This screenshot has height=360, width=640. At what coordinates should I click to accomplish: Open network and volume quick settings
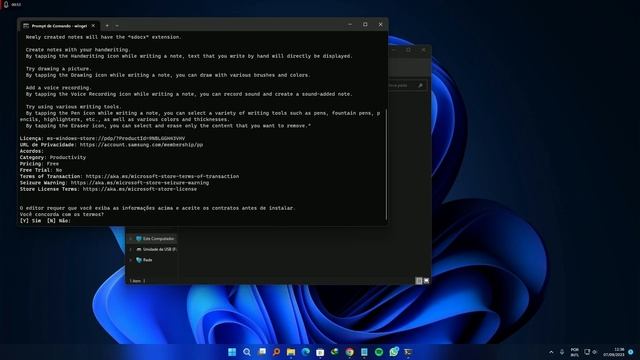[591, 352]
